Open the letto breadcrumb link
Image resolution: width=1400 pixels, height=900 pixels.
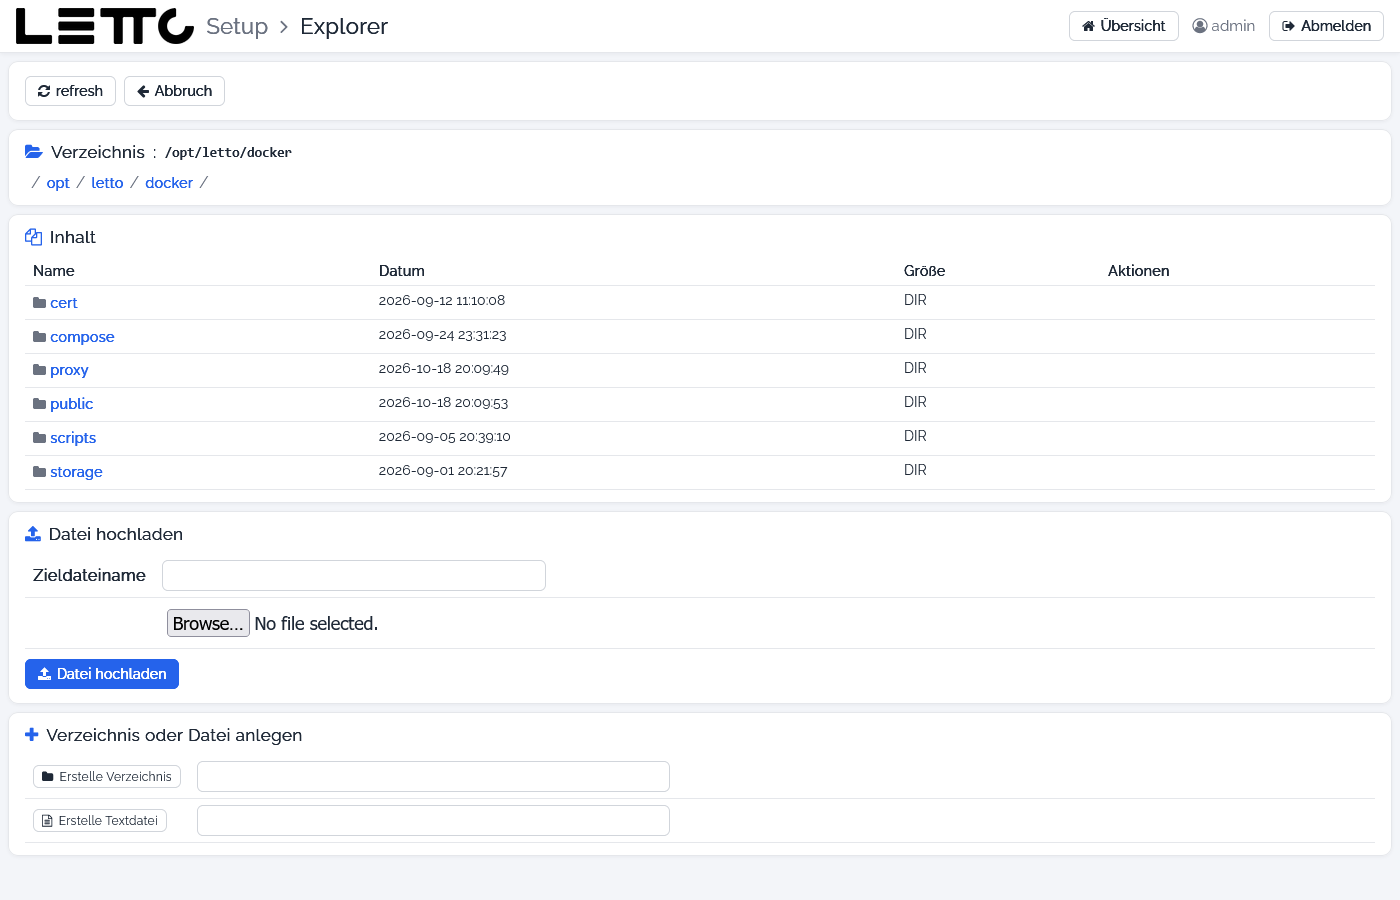click(x=107, y=183)
